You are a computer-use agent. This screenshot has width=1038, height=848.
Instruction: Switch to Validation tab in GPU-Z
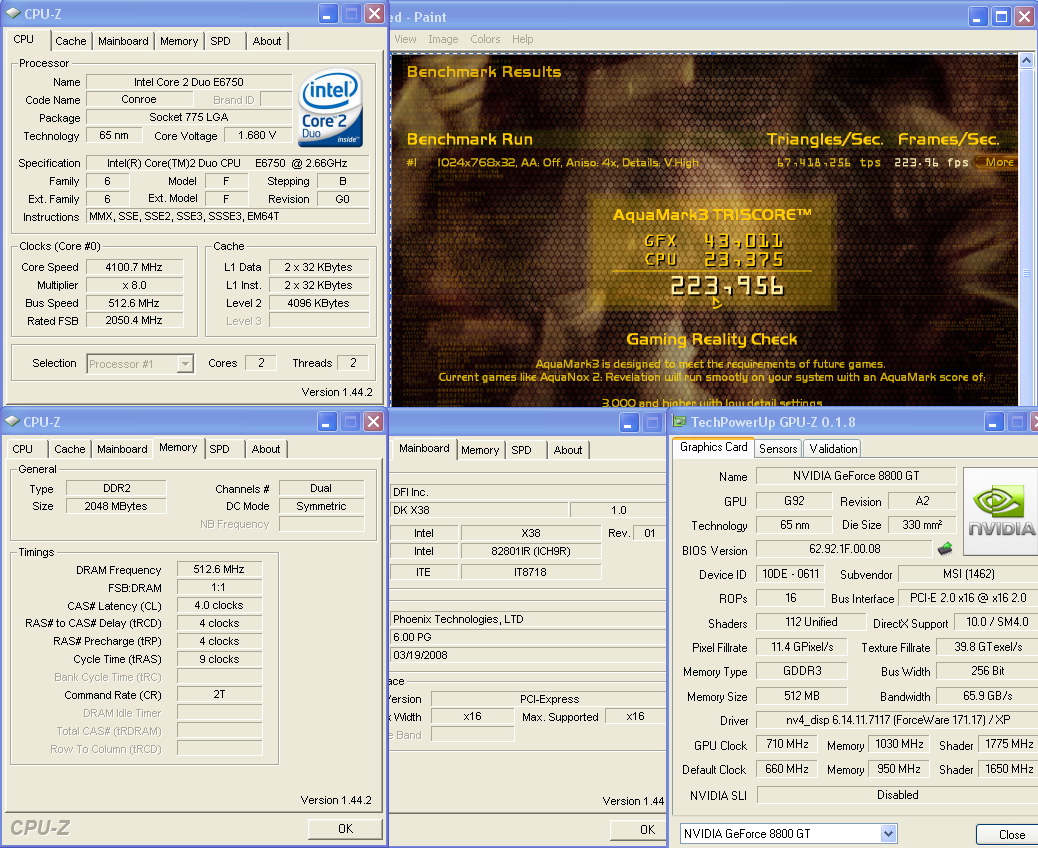point(833,449)
